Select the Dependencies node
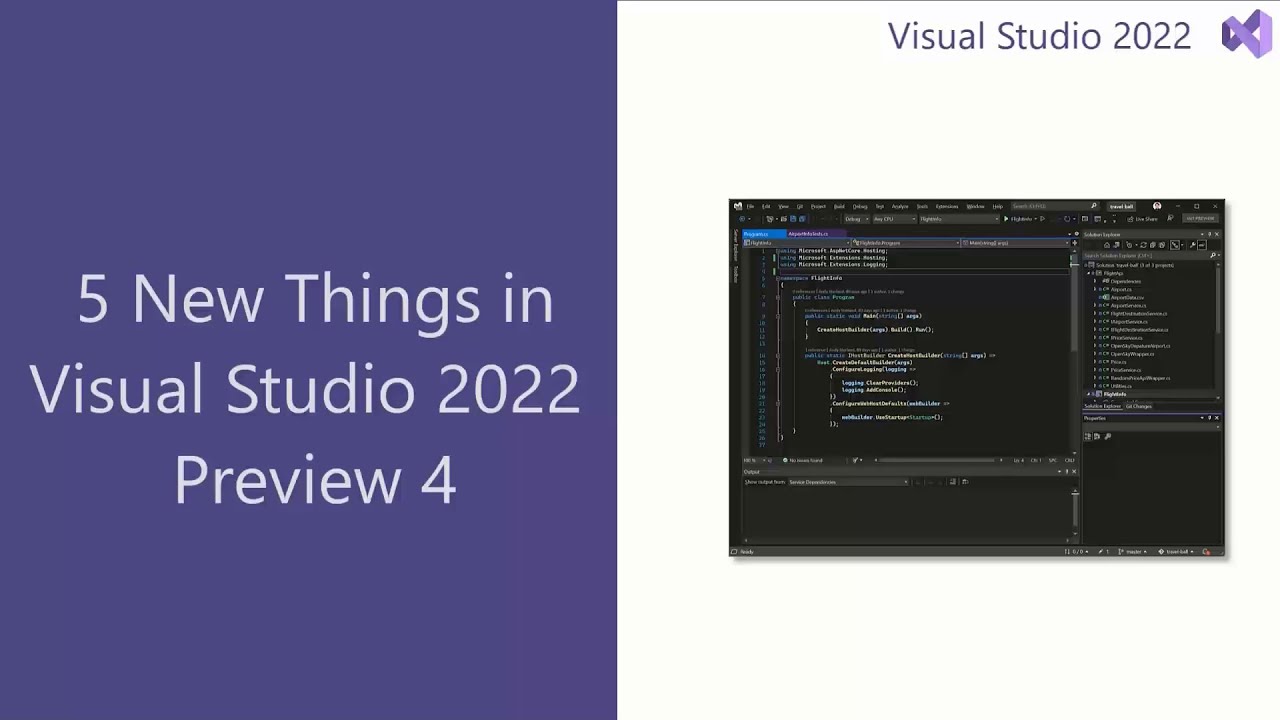This screenshot has height=720, width=1280. click(x=1125, y=281)
